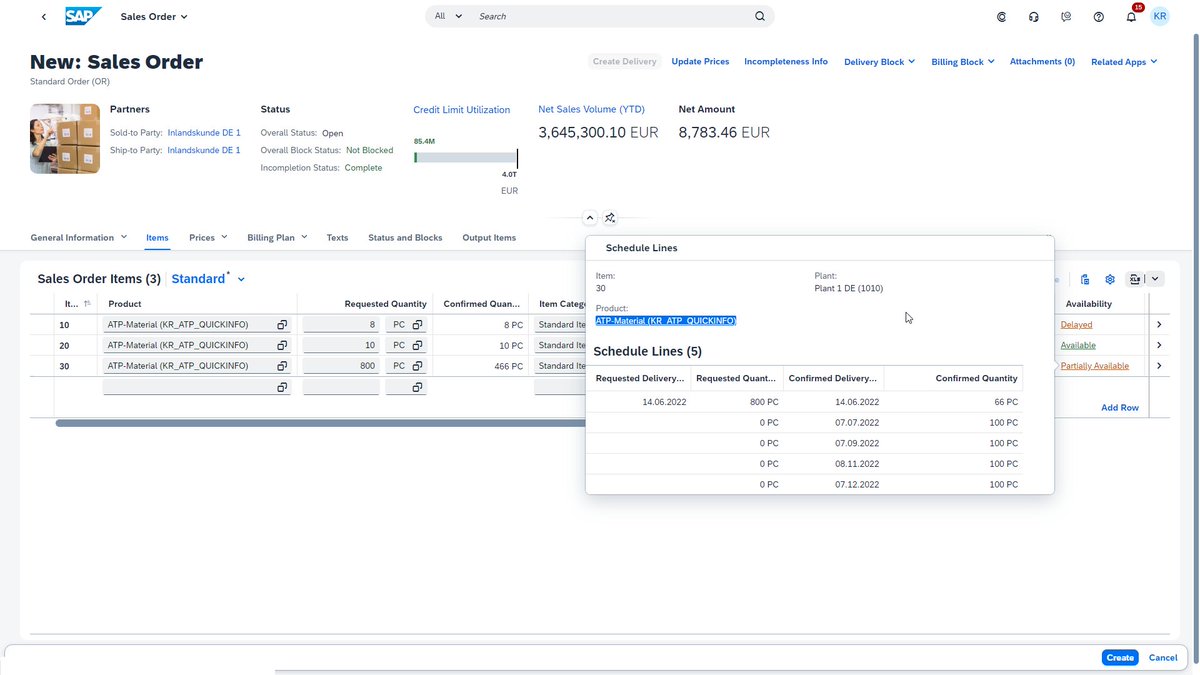
Task: Open the Sales Order title dropdown
Action: tap(154, 16)
